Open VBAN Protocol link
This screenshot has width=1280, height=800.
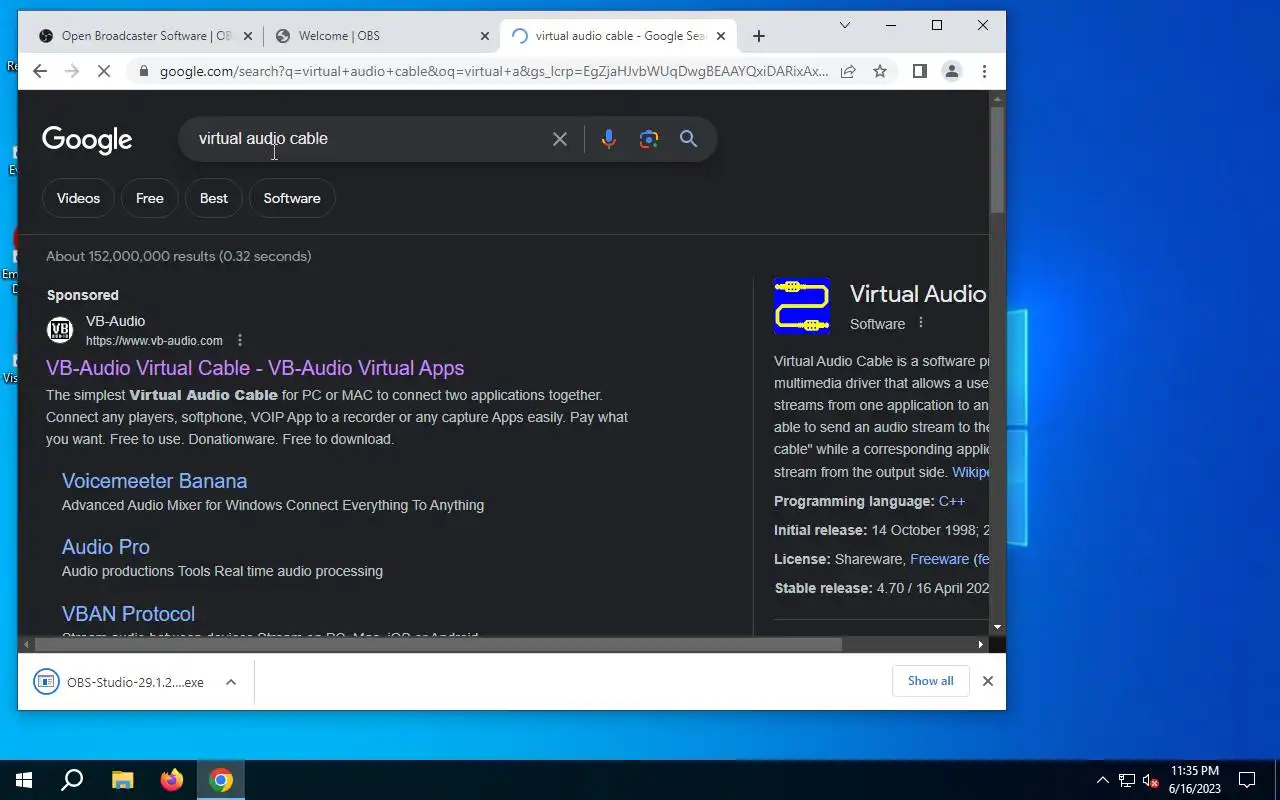click(x=128, y=614)
